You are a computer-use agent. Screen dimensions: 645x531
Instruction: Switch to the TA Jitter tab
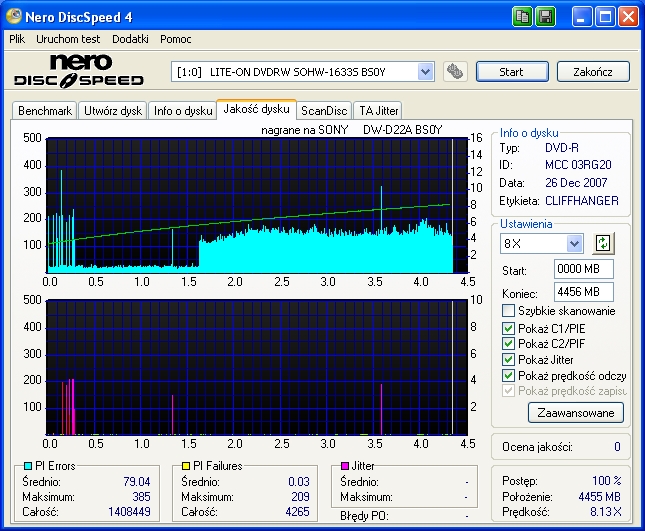[x=378, y=111]
